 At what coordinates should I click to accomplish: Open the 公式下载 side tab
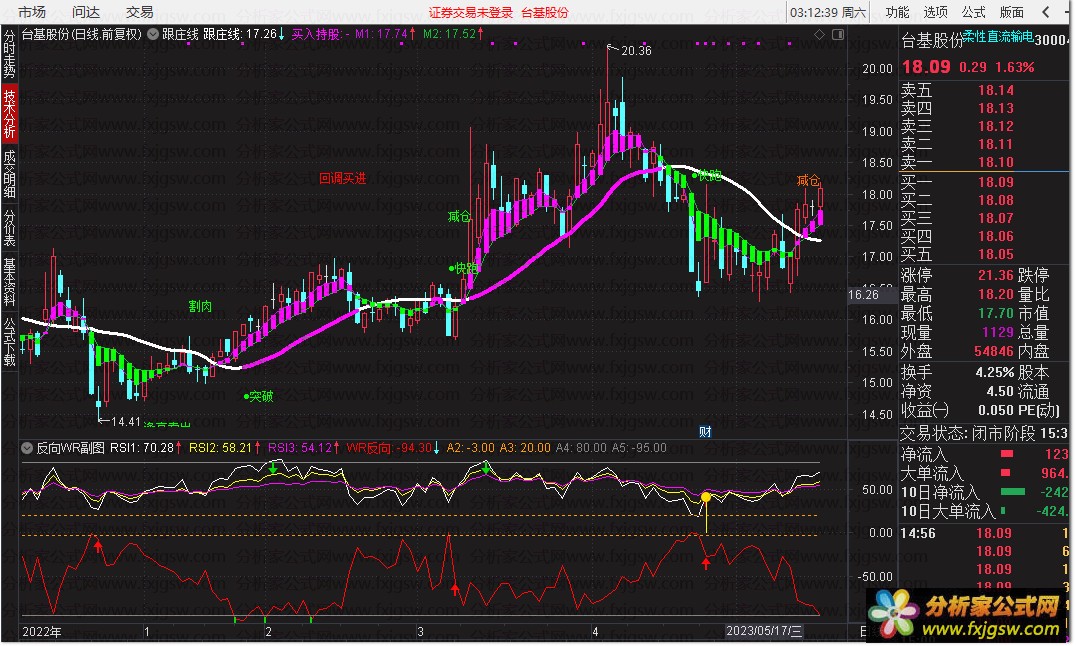coord(10,341)
